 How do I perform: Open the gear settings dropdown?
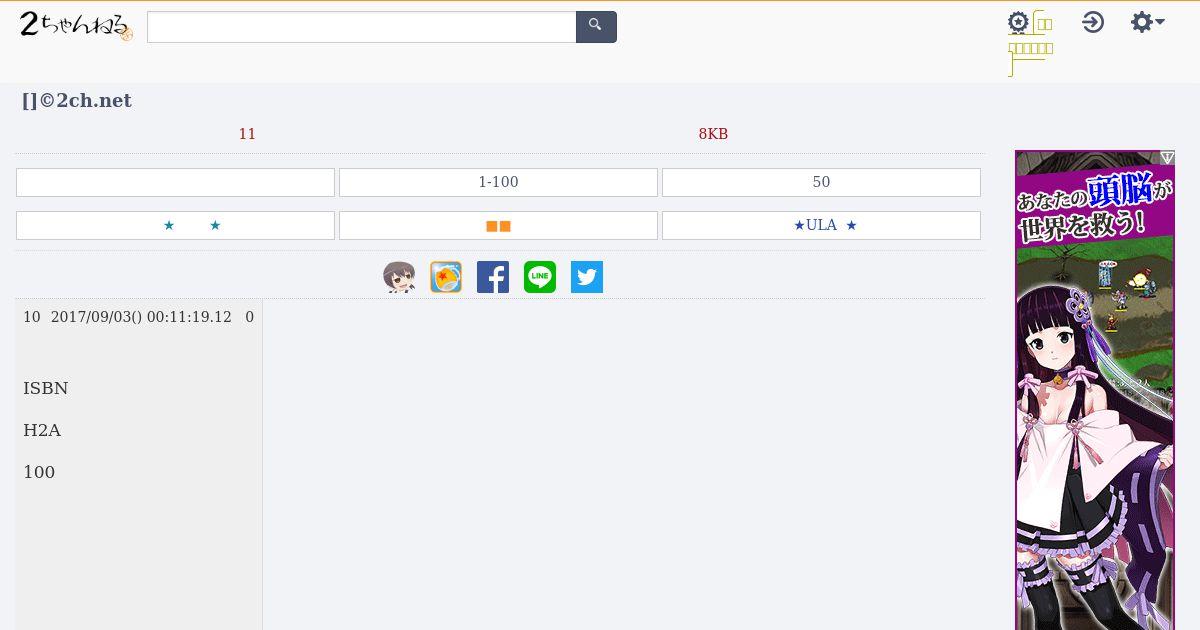click(1148, 22)
